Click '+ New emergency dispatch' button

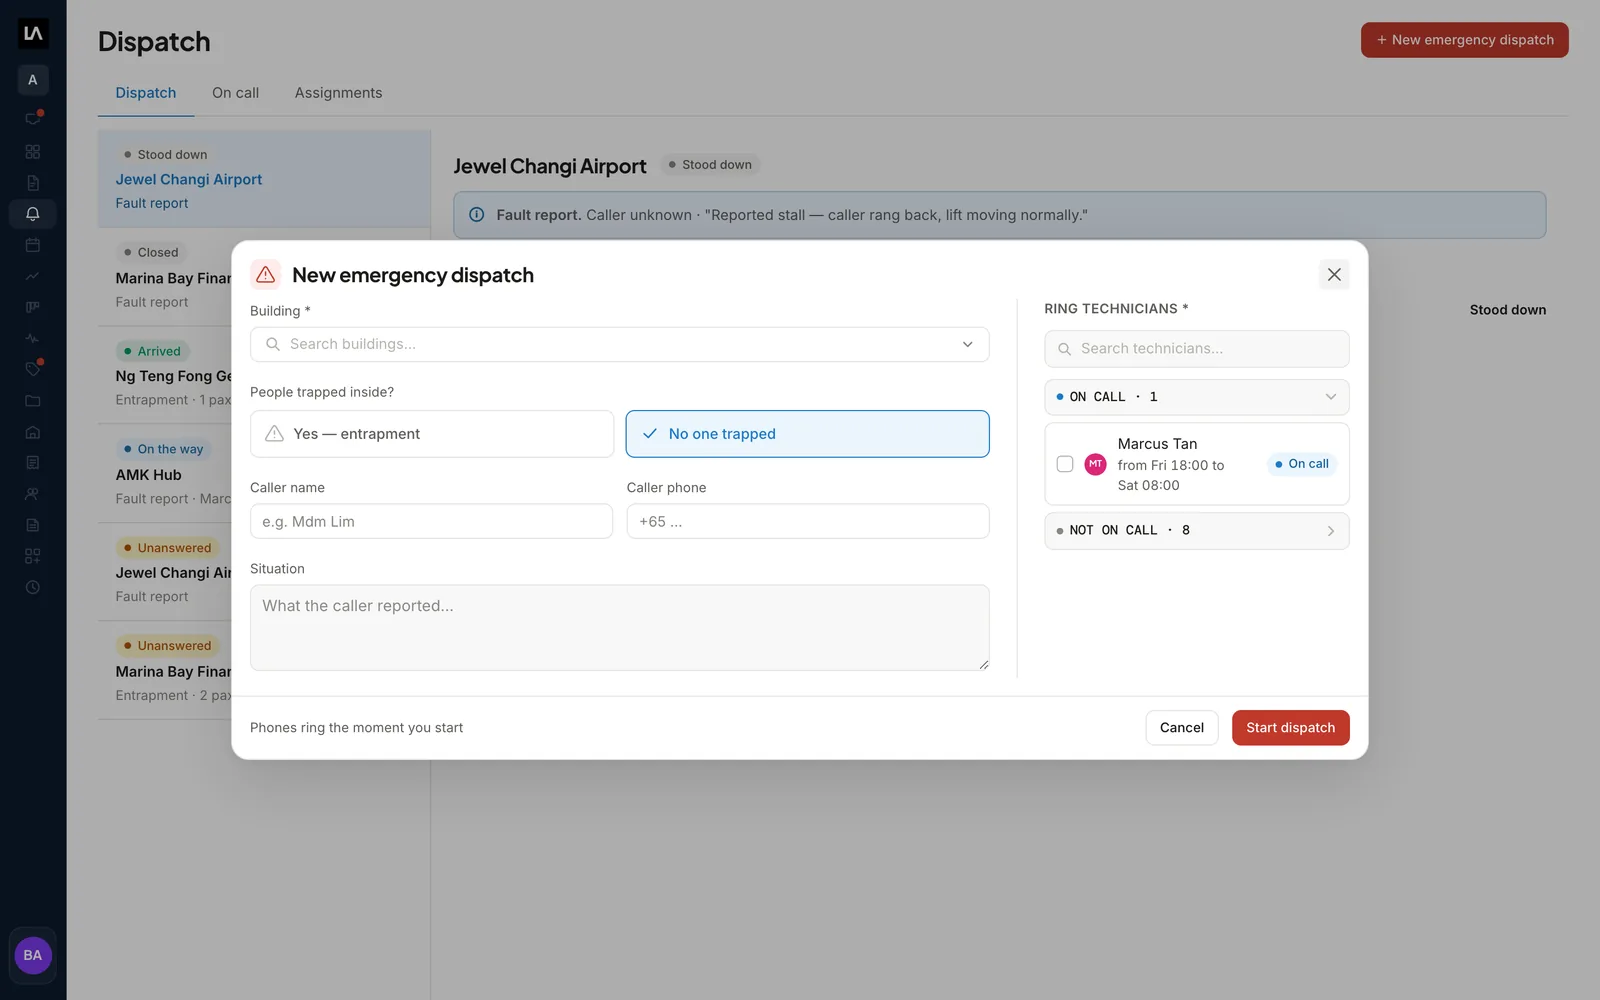(1465, 40)
